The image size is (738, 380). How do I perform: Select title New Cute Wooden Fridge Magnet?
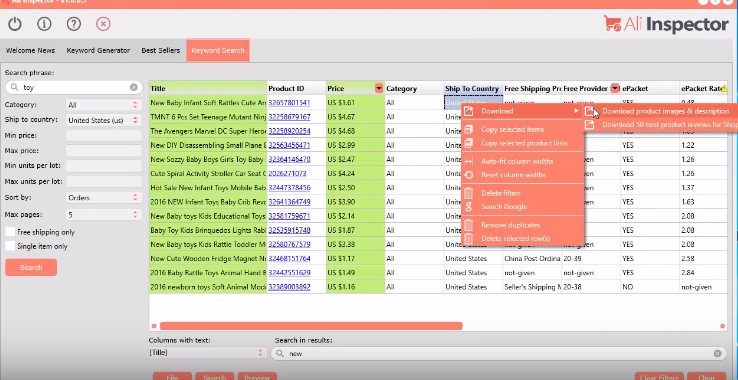pyautogui.click(x=208, y=259)
